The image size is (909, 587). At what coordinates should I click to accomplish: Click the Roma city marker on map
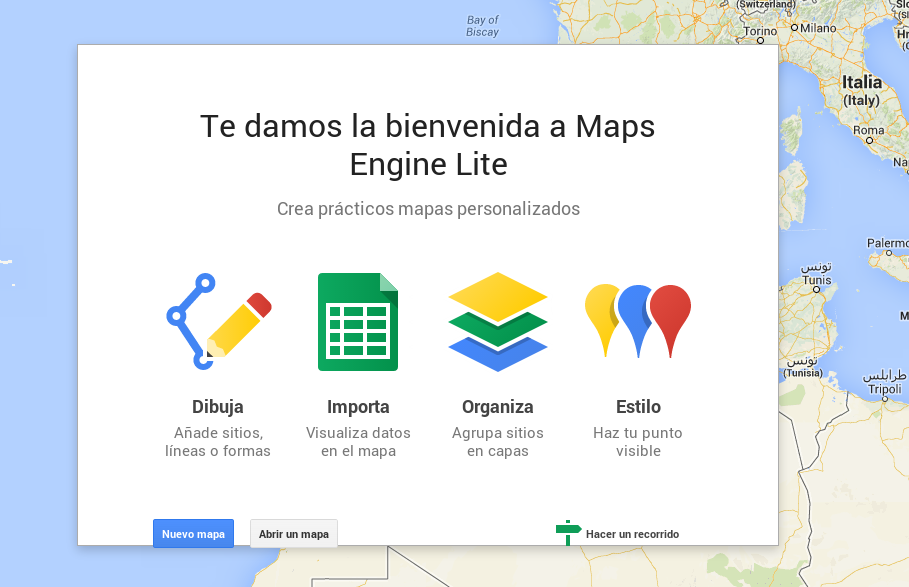point(868,141)
